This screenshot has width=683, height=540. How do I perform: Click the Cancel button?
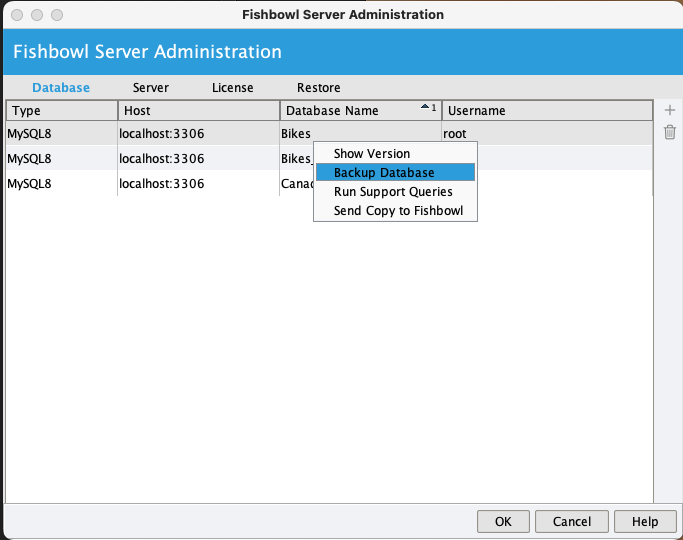tap(571, 521)
